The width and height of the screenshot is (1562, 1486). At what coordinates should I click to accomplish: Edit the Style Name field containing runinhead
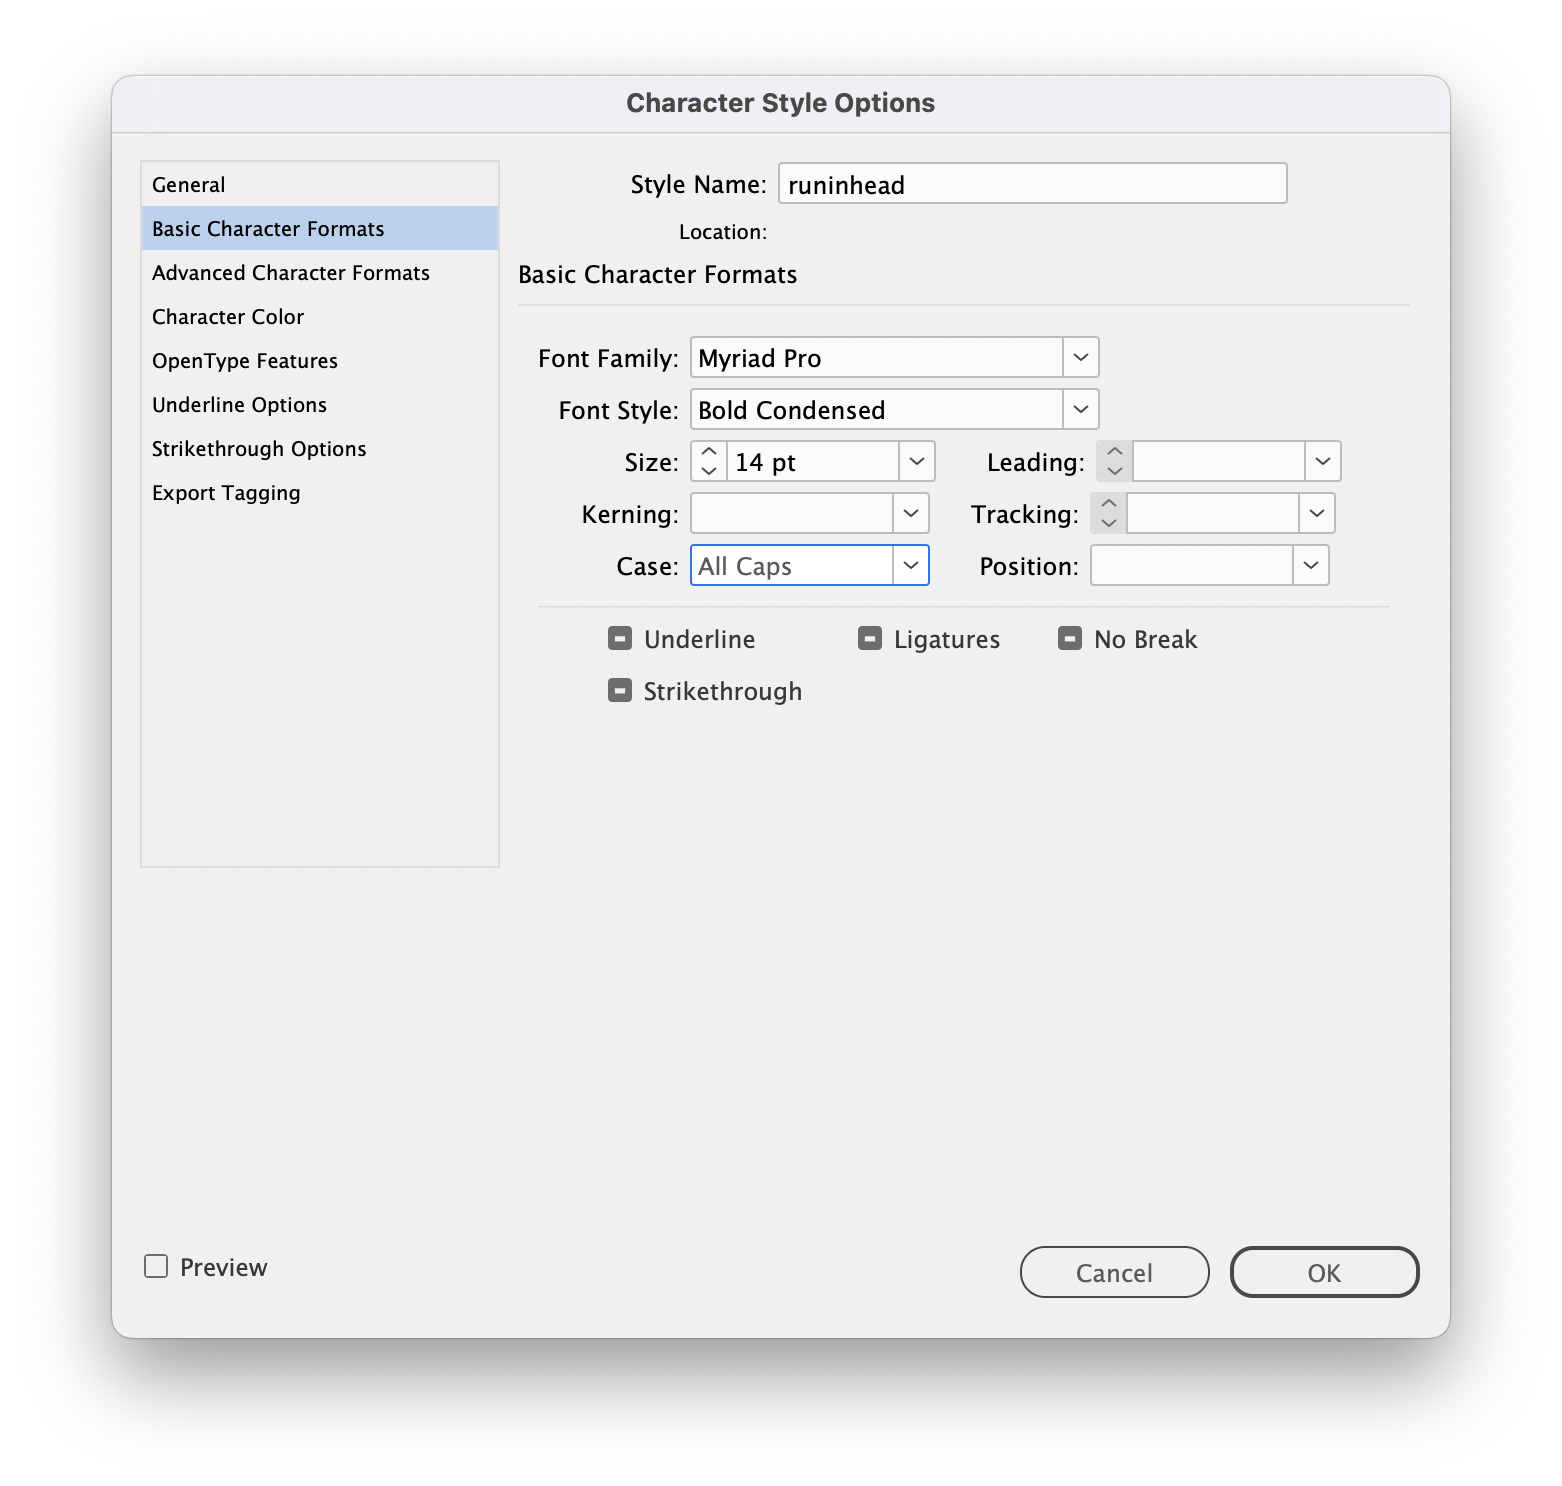point(1032,183)
